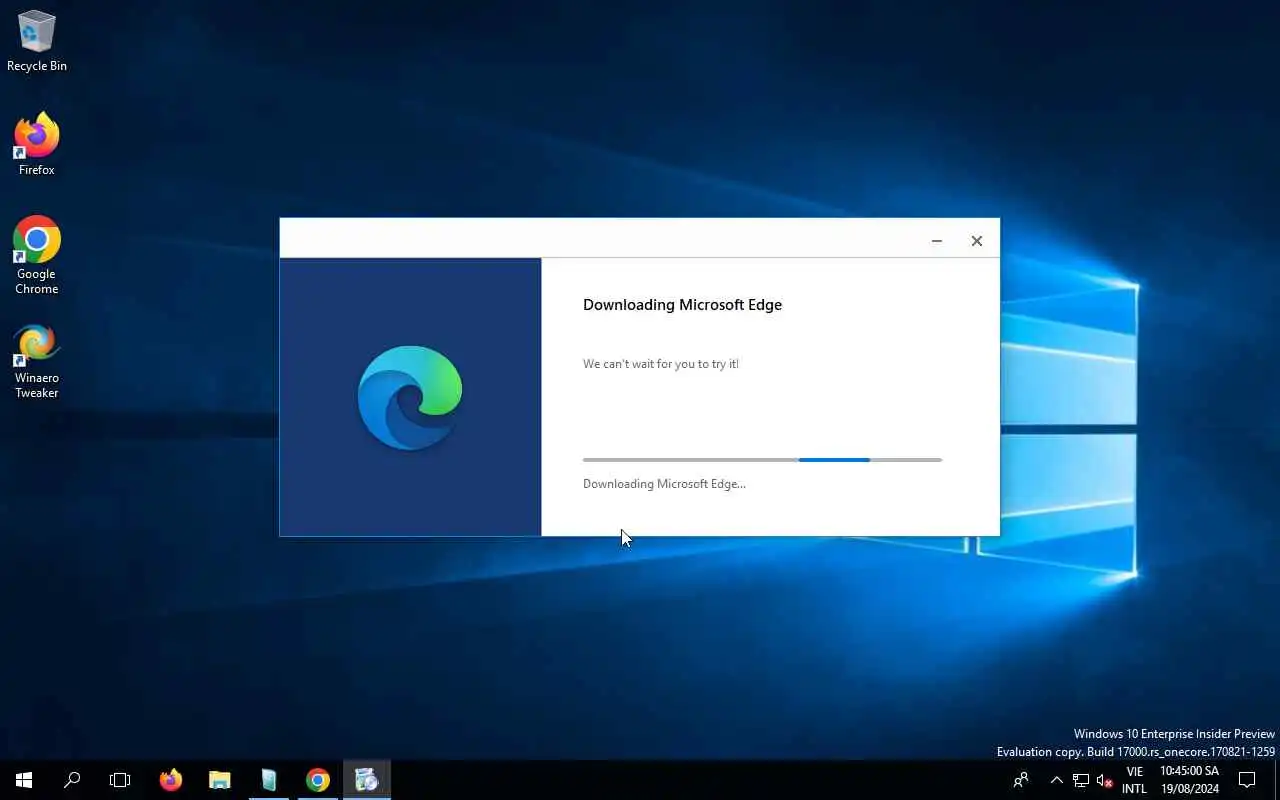Open the third pinned taskbar app
Image resolution: width=1280 pixels, height=800 pixels.
(x=269, y=780)
